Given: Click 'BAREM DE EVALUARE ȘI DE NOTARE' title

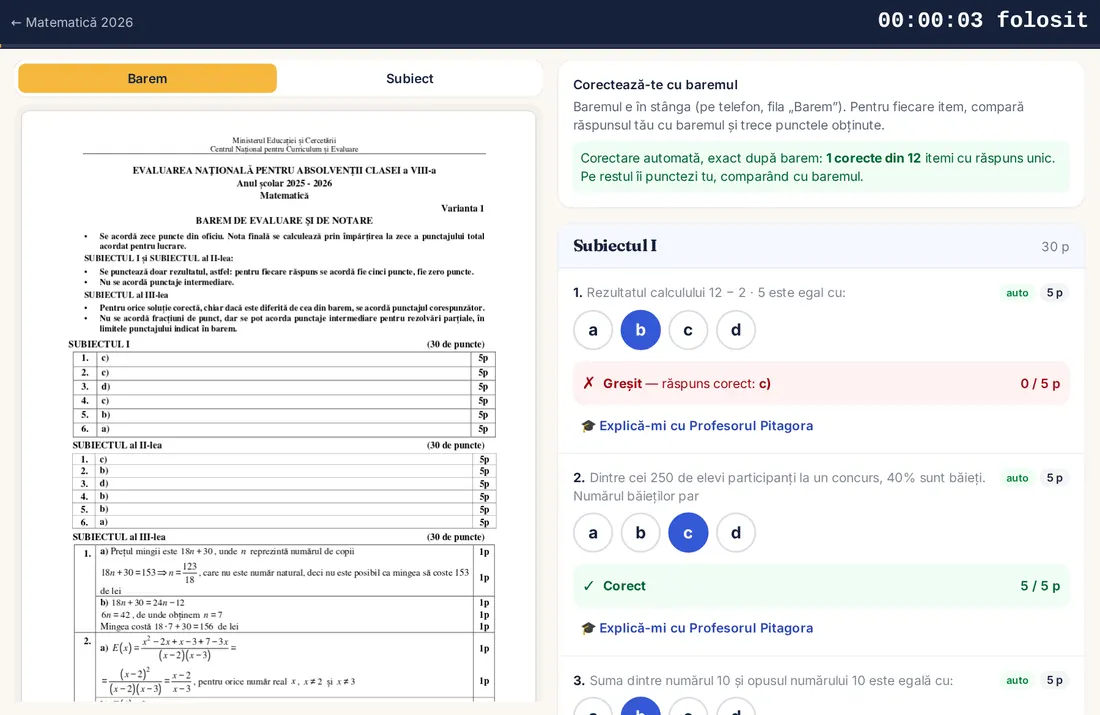Looking at the screenshot, I should click(284, 220).
